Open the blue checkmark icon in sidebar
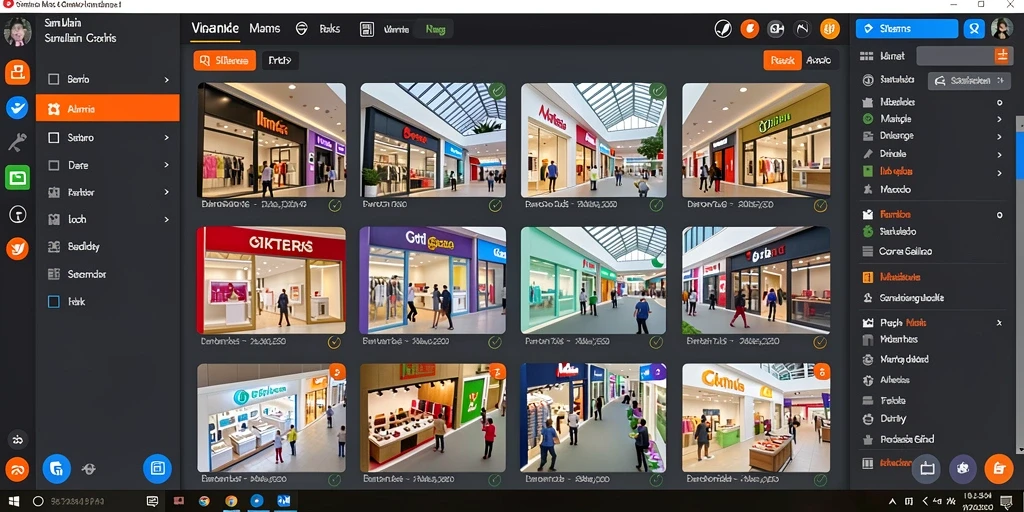 point(17,107)
